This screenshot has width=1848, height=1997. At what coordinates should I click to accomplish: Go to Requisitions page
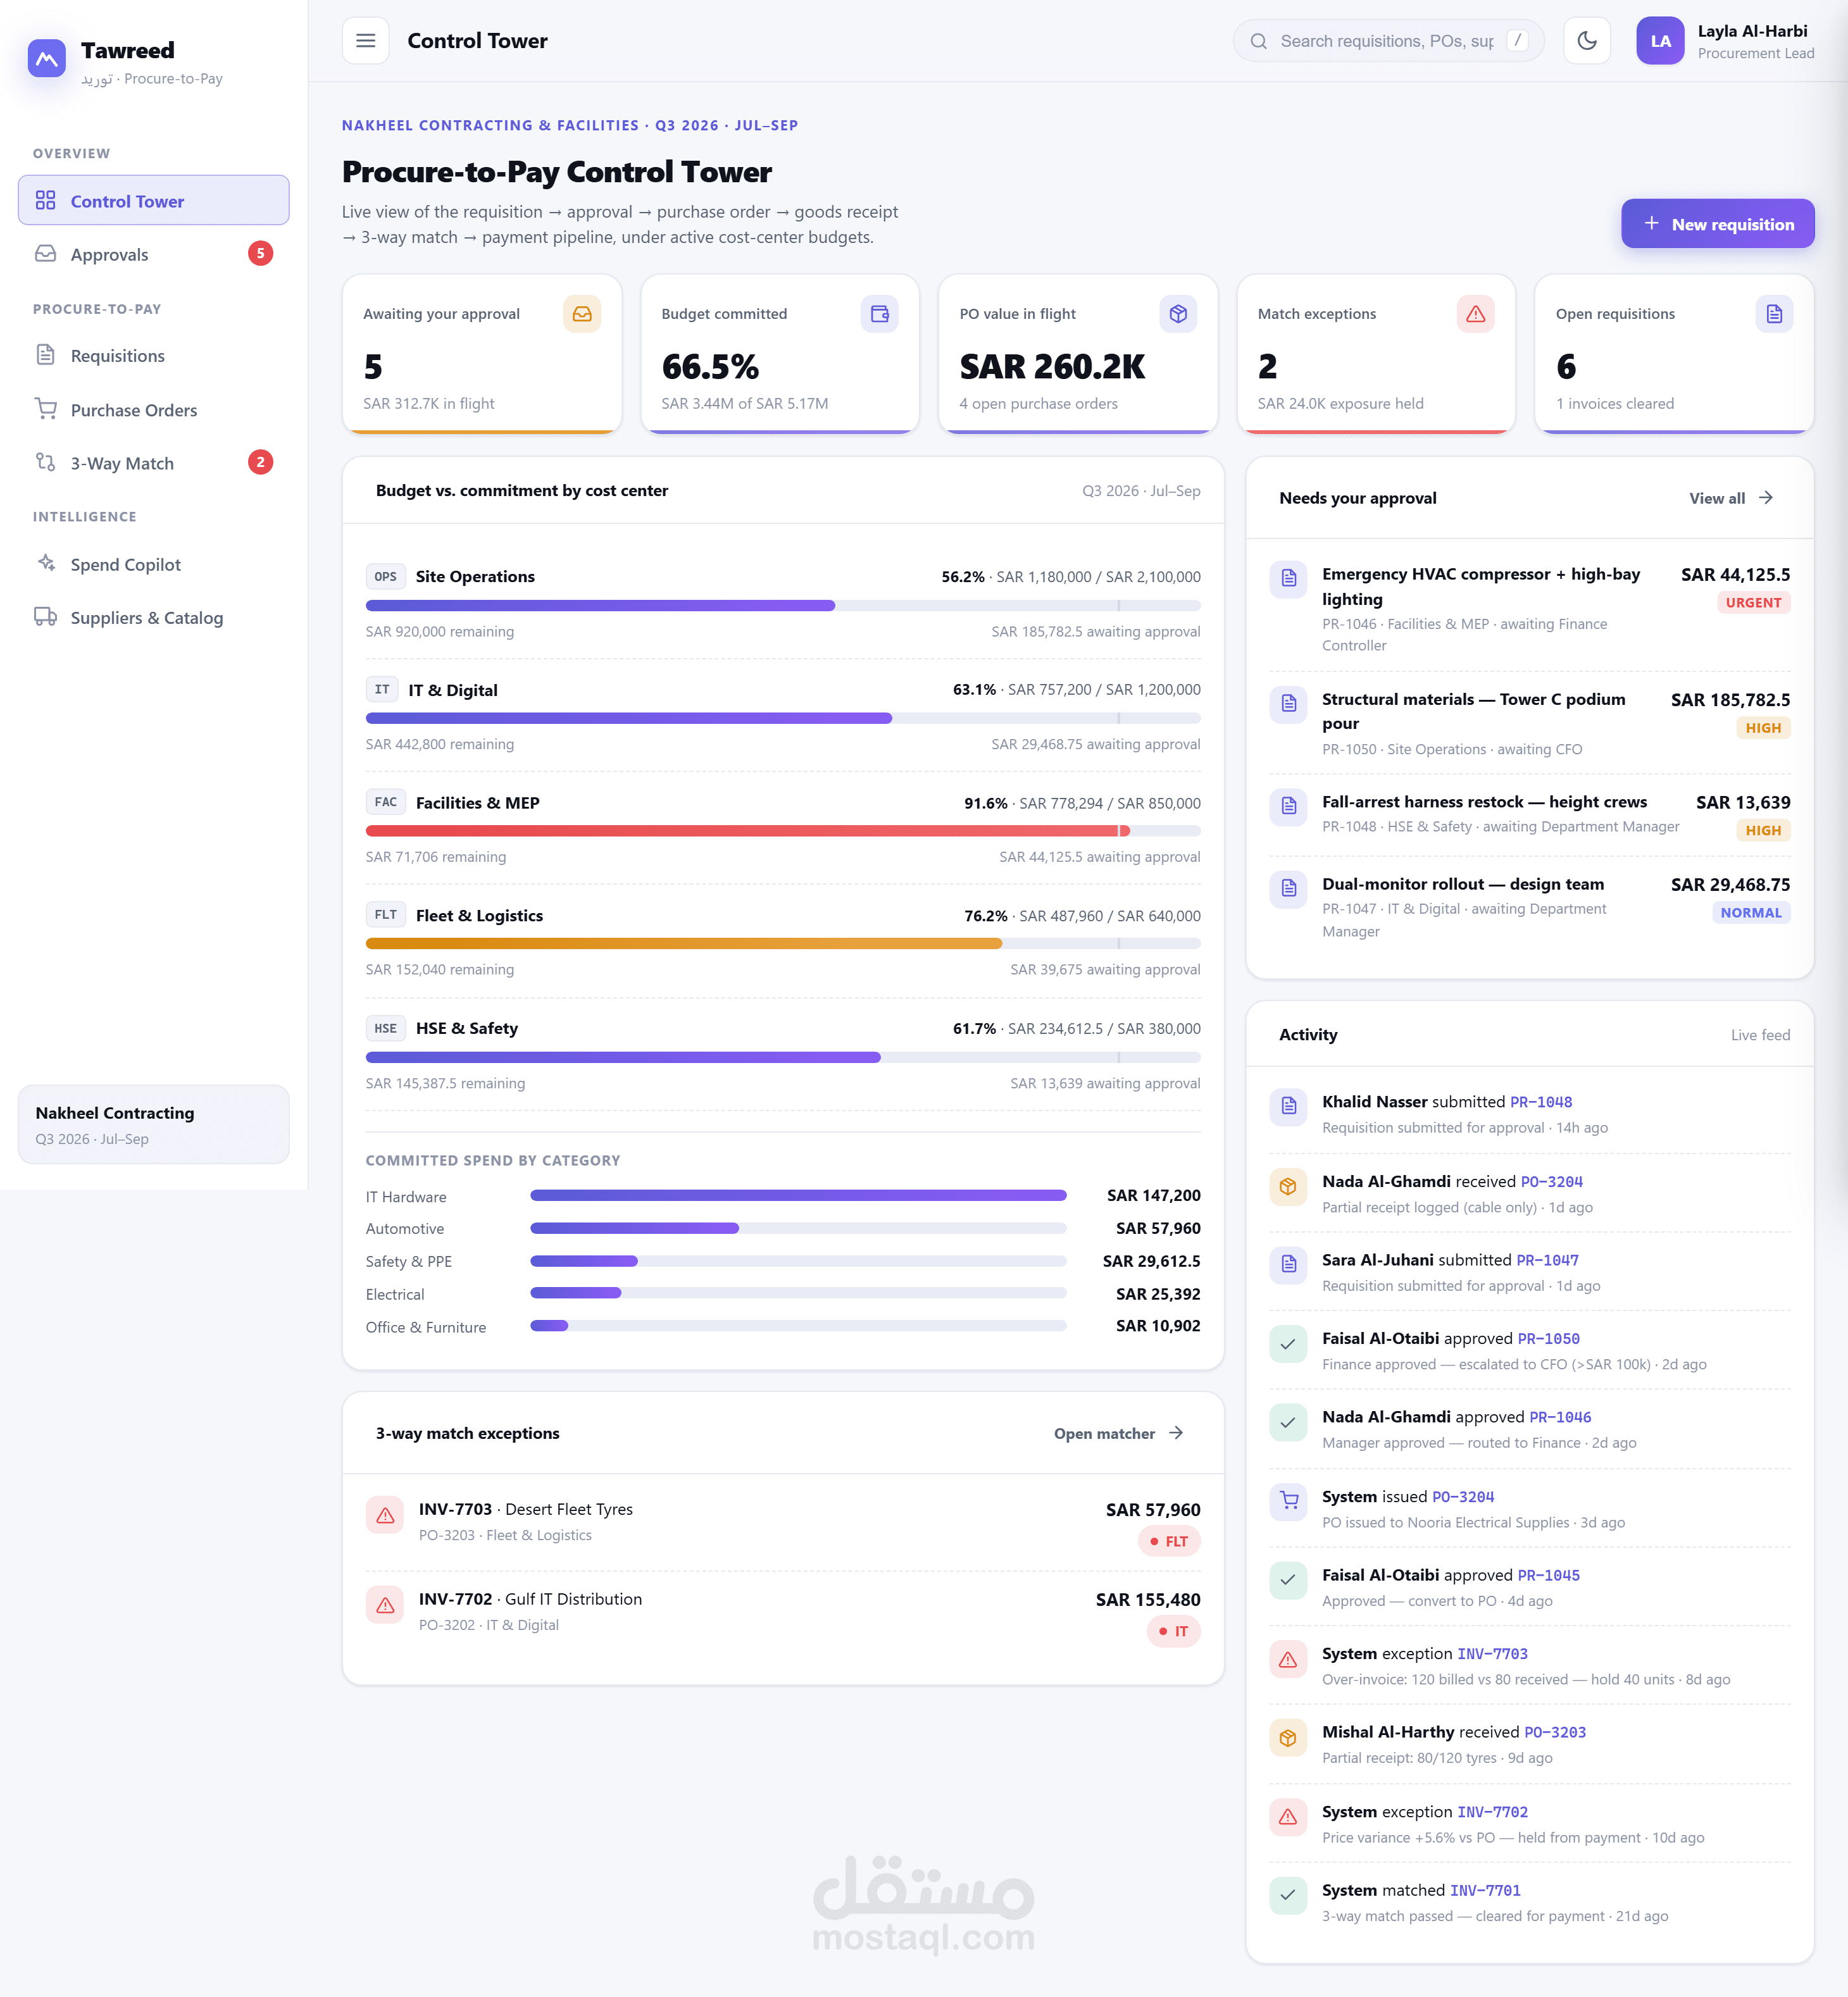click(154, 356)
